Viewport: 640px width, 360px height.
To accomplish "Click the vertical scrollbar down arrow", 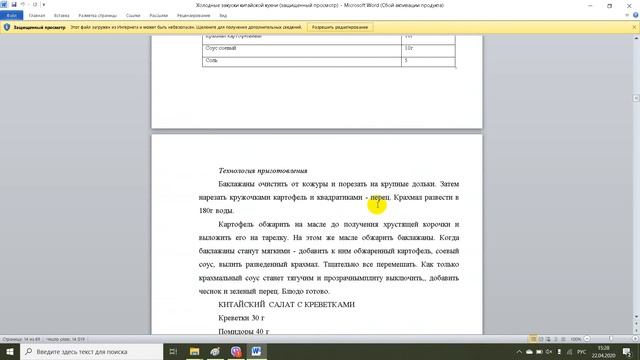I will [636, 316].
